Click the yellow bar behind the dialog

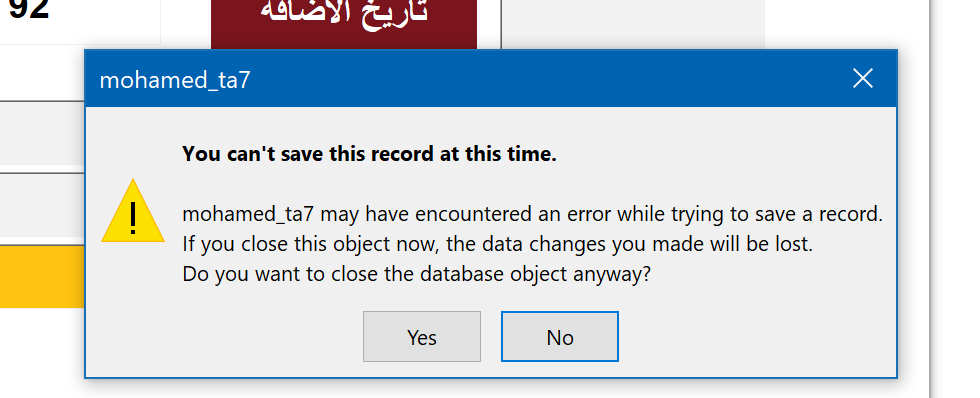(x=42, y=276)
